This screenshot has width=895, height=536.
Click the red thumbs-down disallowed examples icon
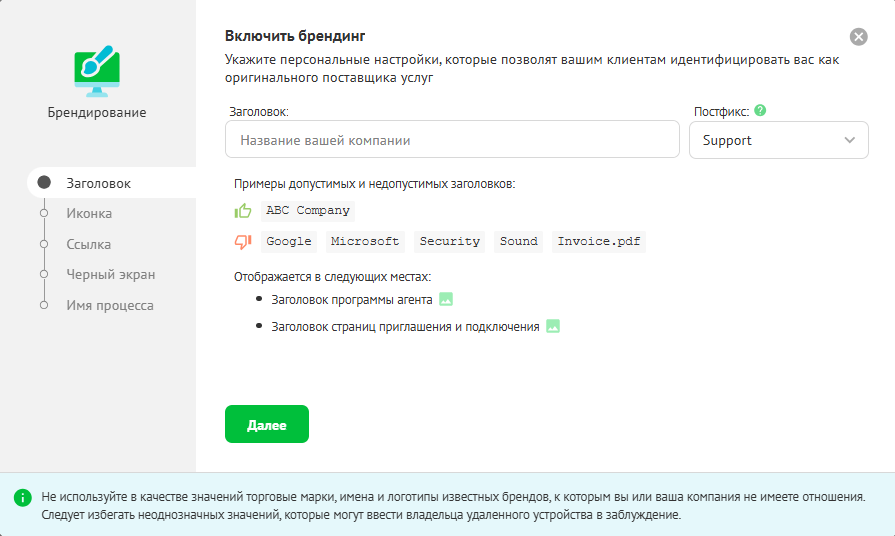coord(242,241)
